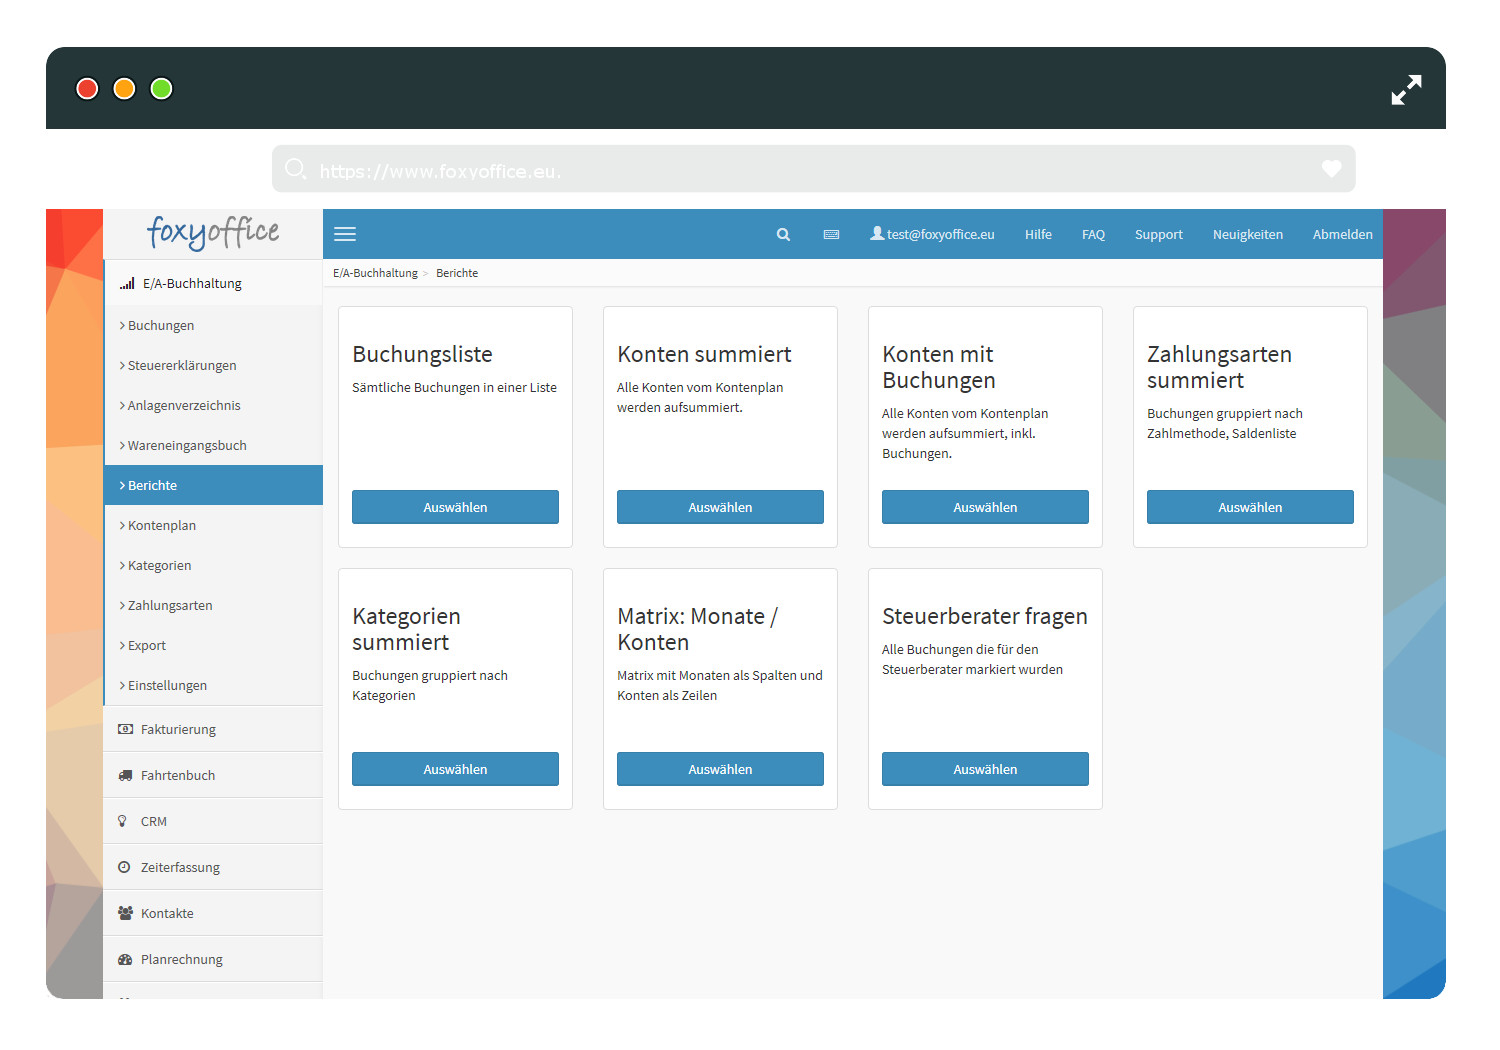Viewport: 1500px width, 1050px height.
Task: Click Abmelden to log out
Action: pos(1342,234)
